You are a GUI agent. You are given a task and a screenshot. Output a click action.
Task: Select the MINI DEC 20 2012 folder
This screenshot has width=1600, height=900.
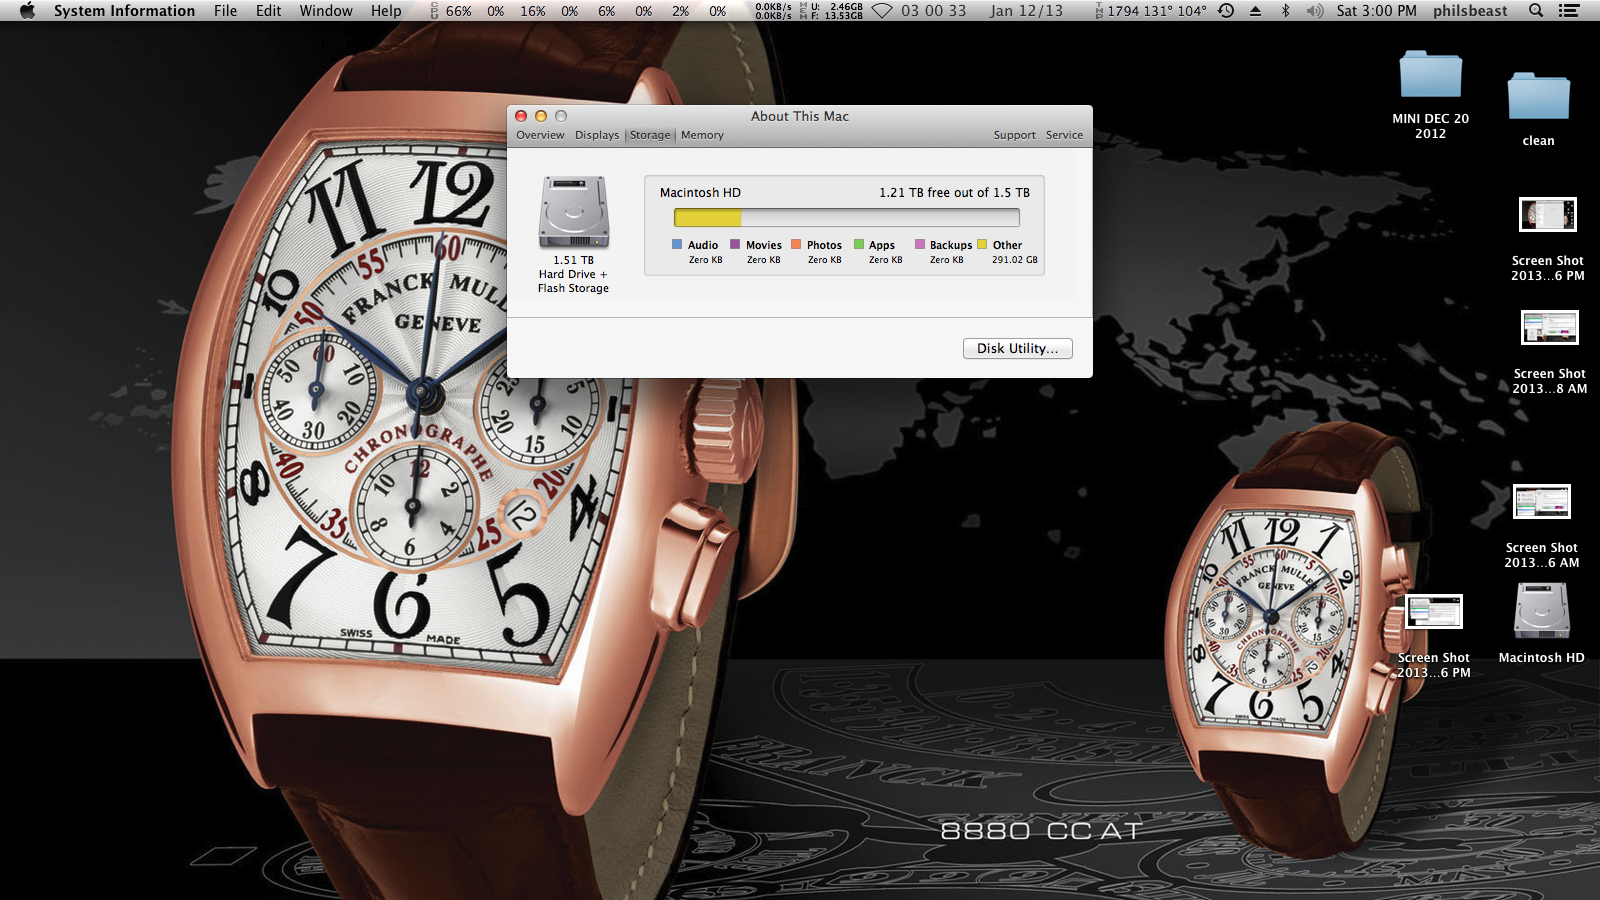1430,94
